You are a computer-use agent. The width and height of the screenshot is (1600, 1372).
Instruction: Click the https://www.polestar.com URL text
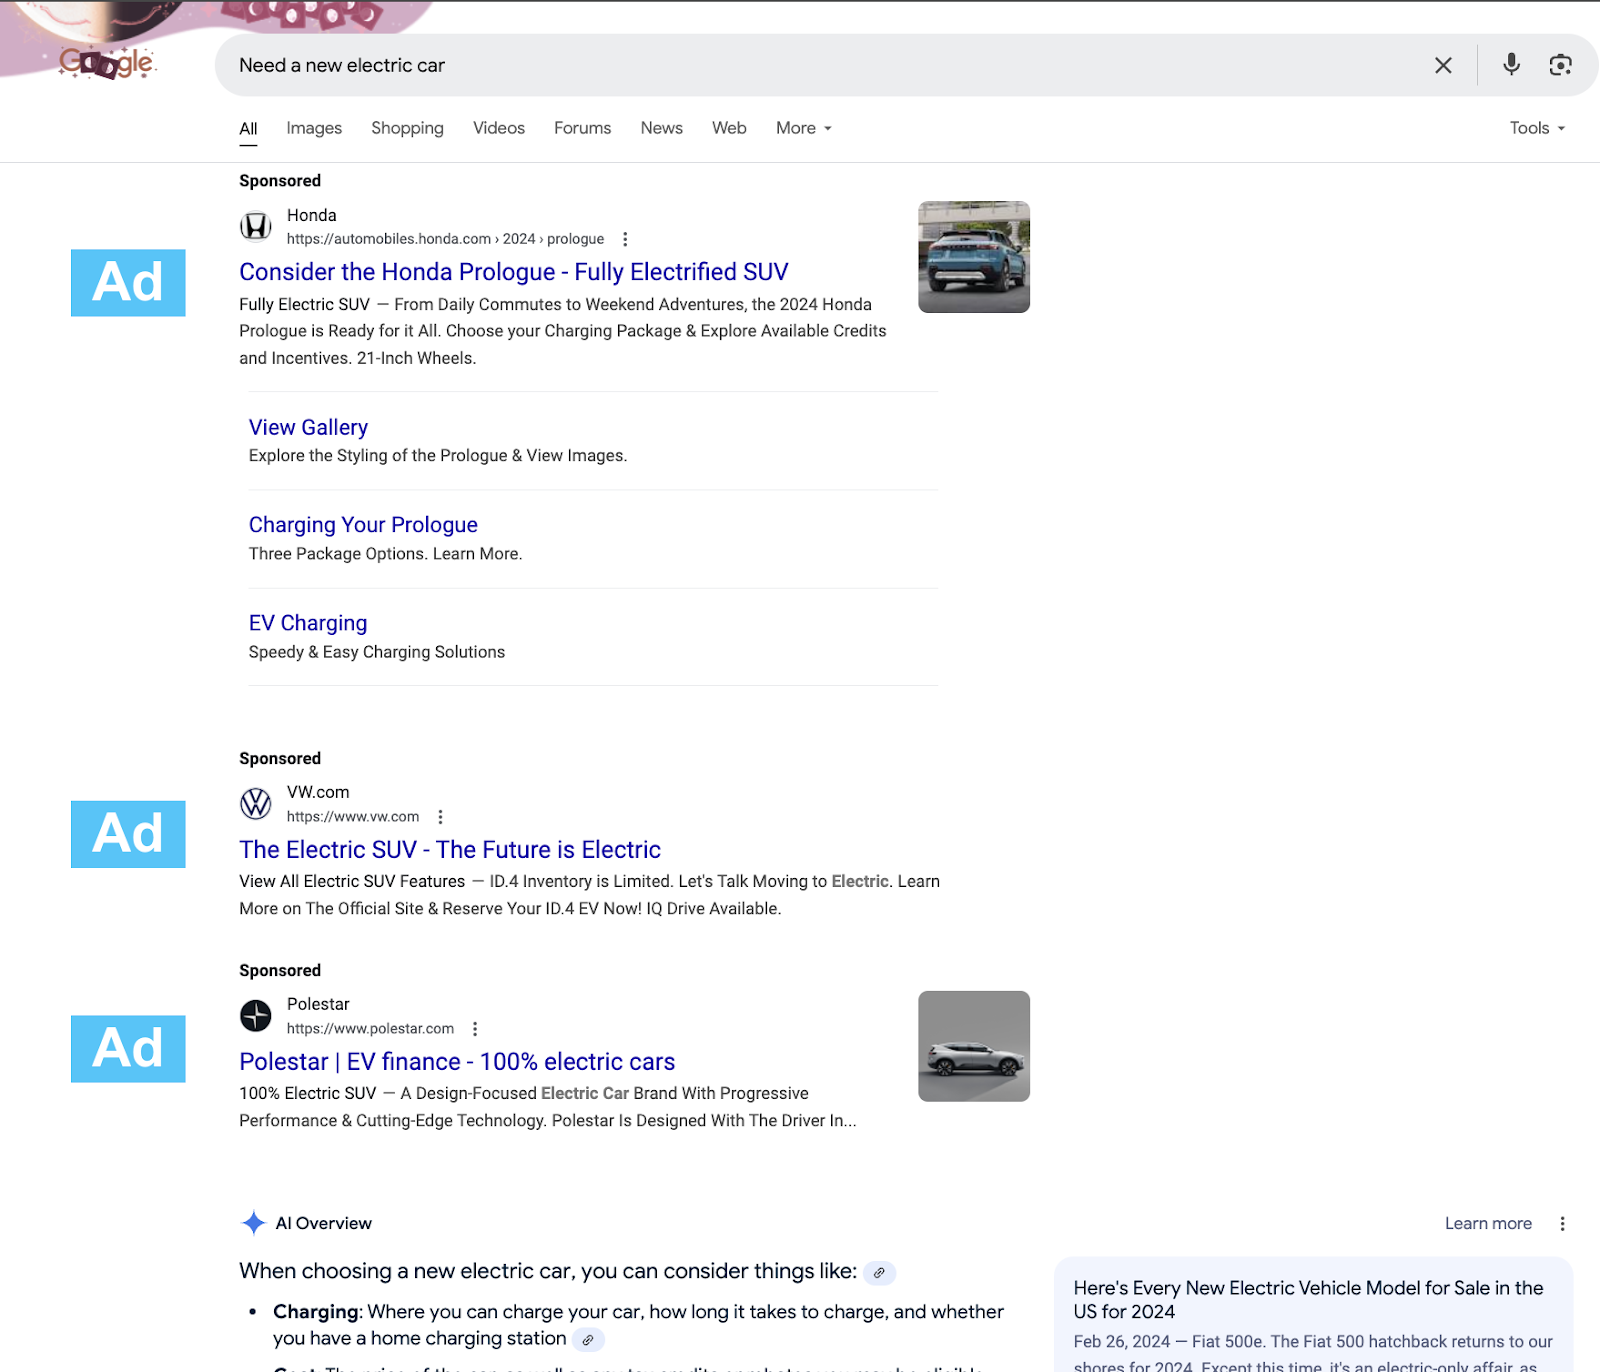[370, 1029]
